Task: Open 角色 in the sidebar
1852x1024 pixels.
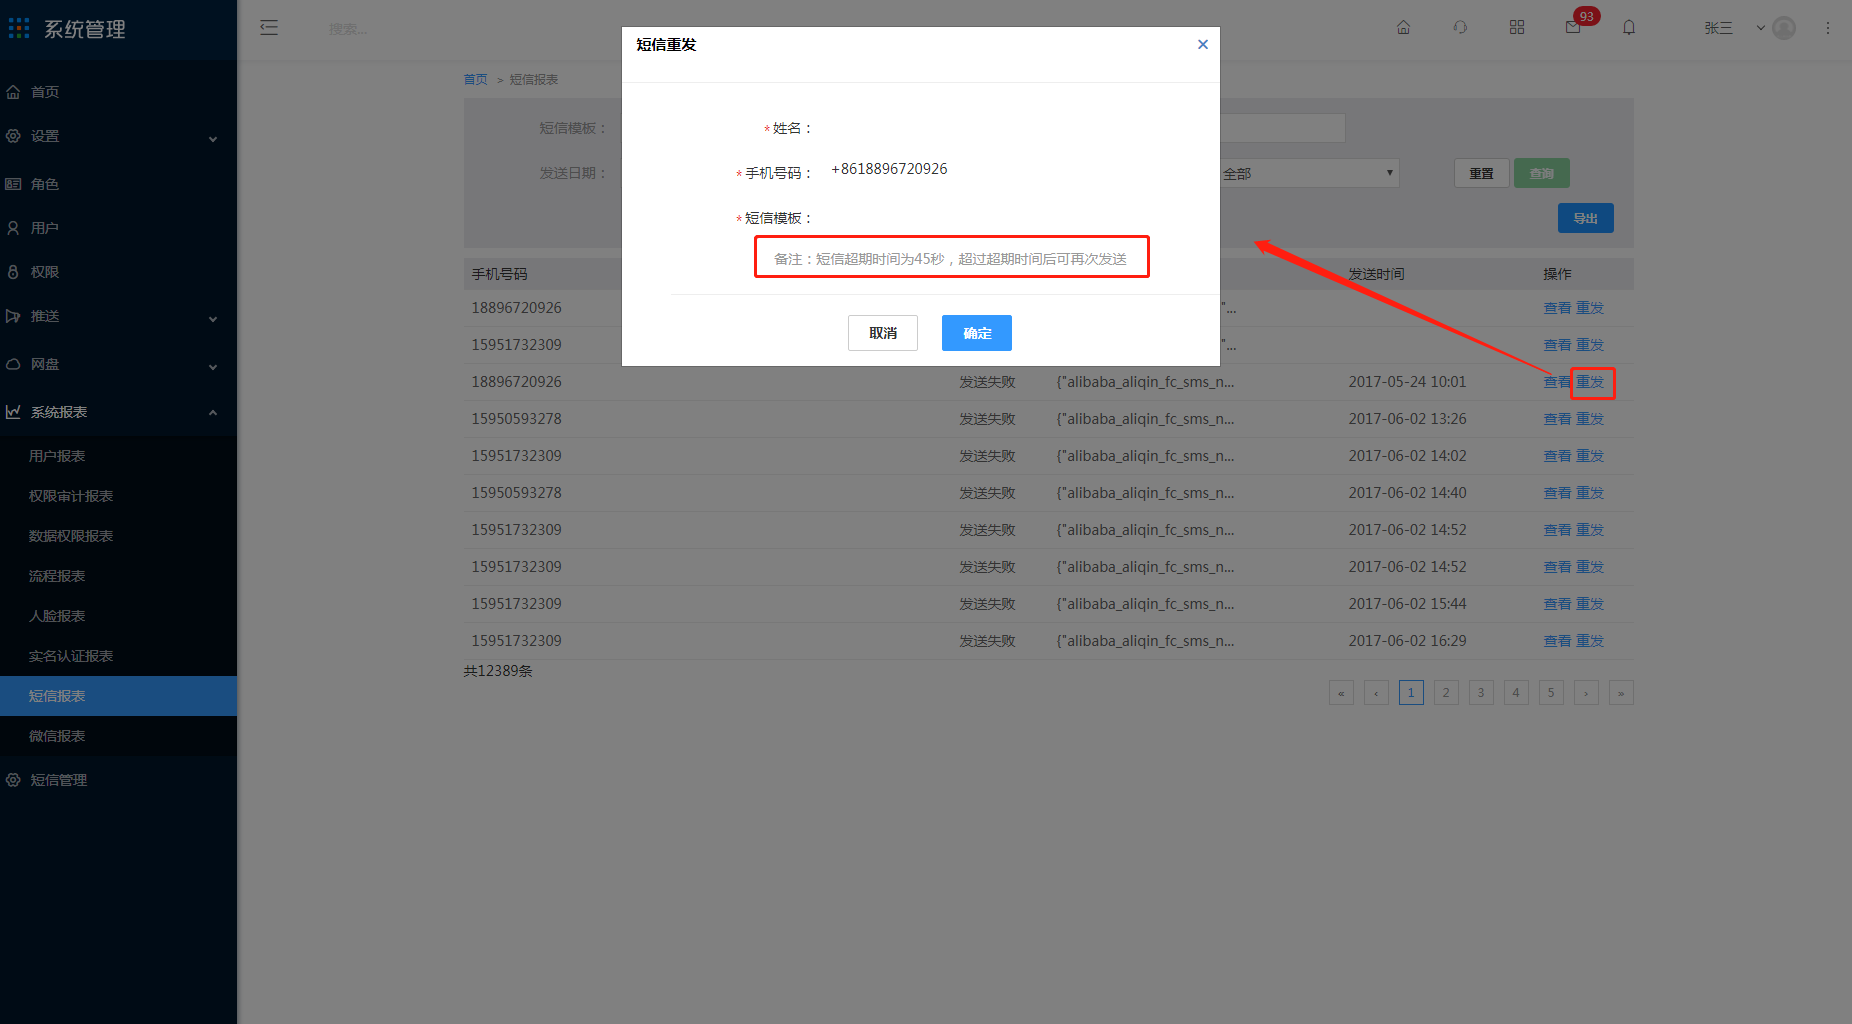Action: point(118,184)
